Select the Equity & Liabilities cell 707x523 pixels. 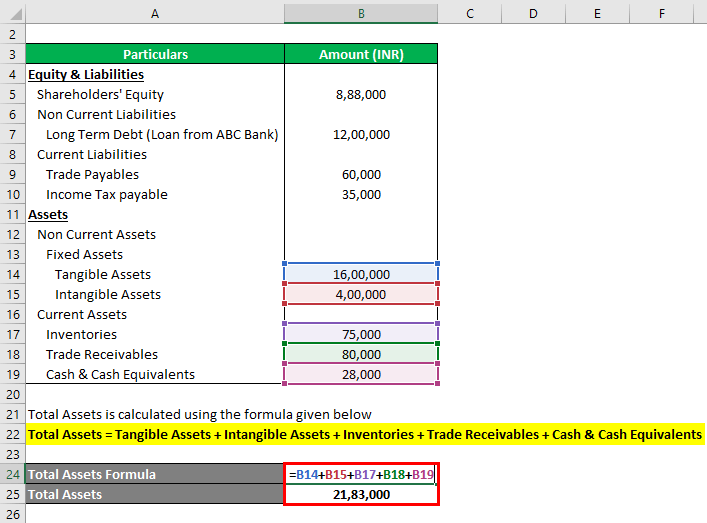[x=155, y=74]
